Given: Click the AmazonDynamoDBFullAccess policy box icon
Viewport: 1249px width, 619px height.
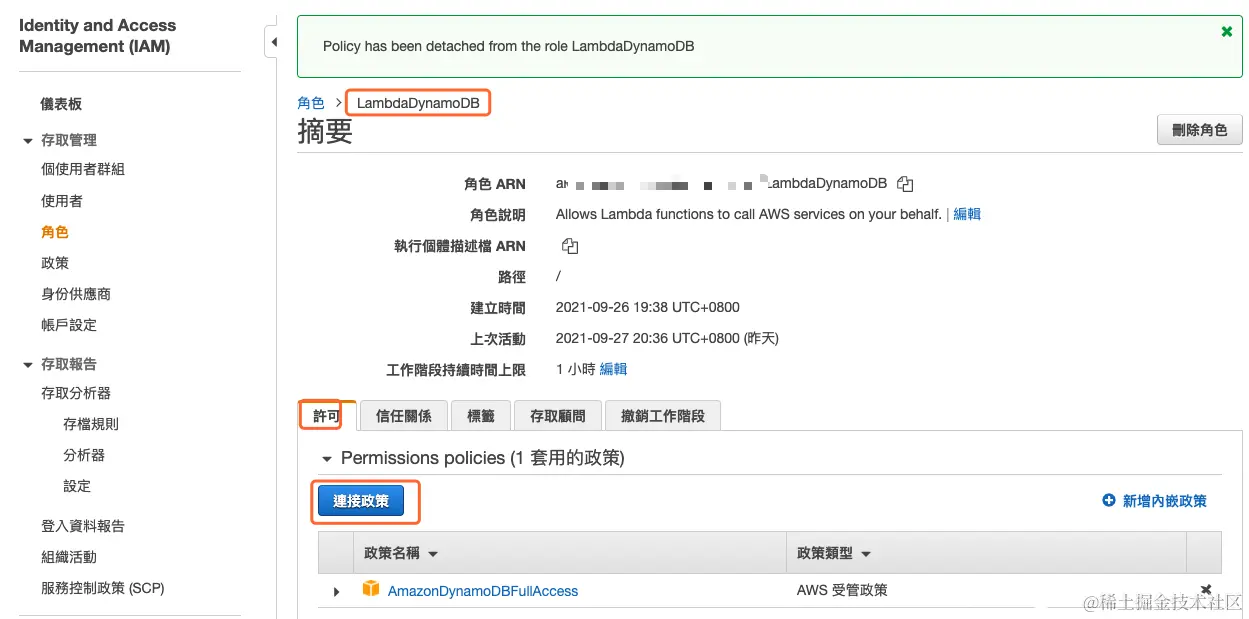Looking at the screenshot, I should point(371,590).
